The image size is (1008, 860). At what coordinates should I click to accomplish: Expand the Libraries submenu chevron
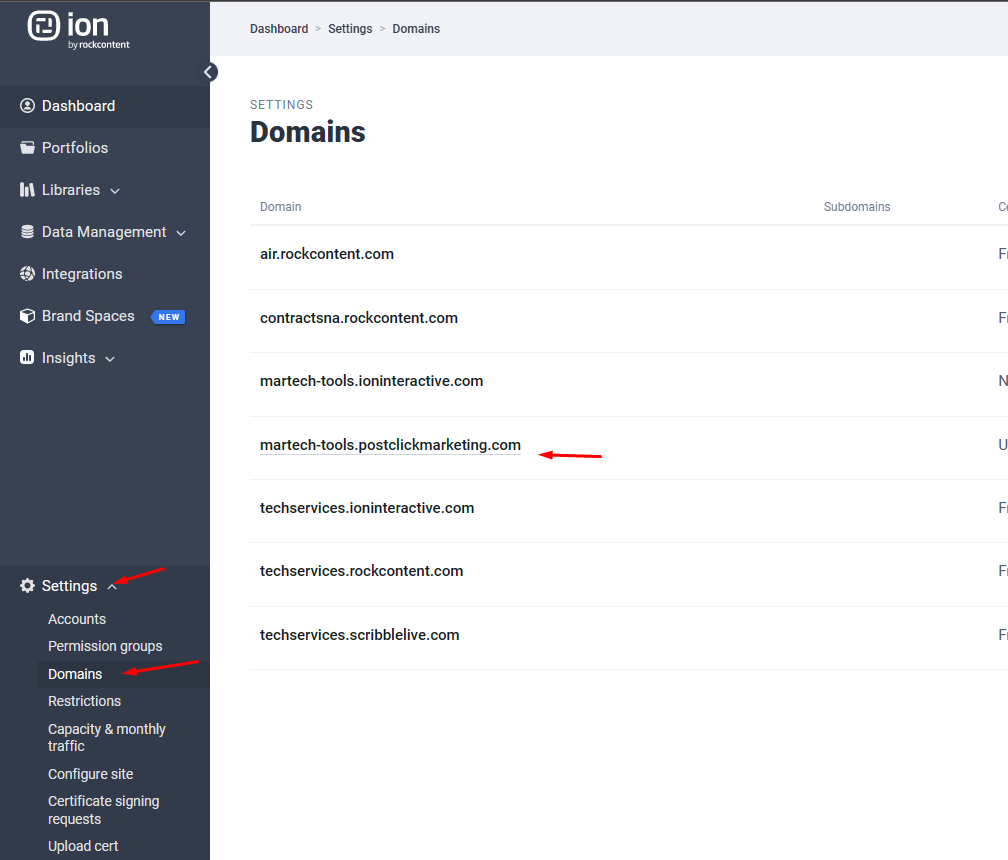click(x=115, y=191)
